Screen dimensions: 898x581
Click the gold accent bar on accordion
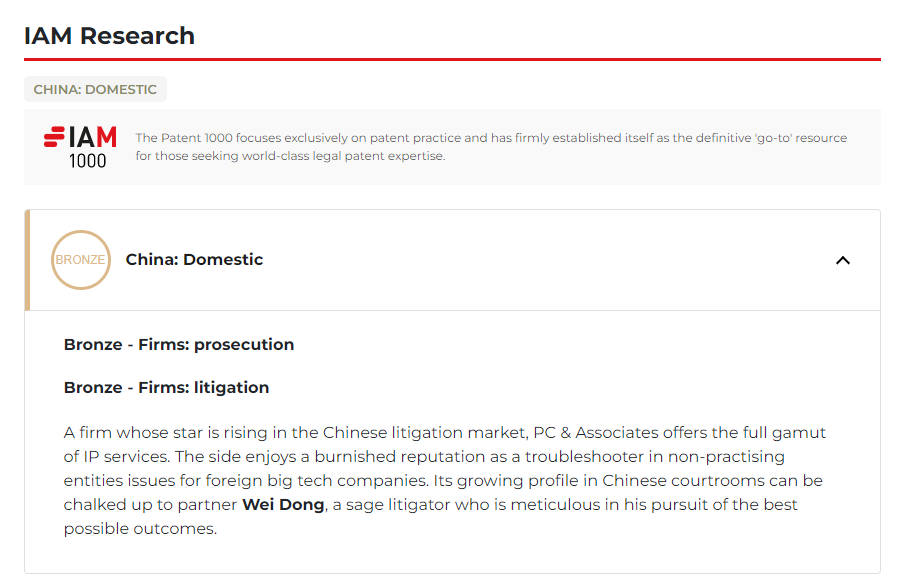27,260
